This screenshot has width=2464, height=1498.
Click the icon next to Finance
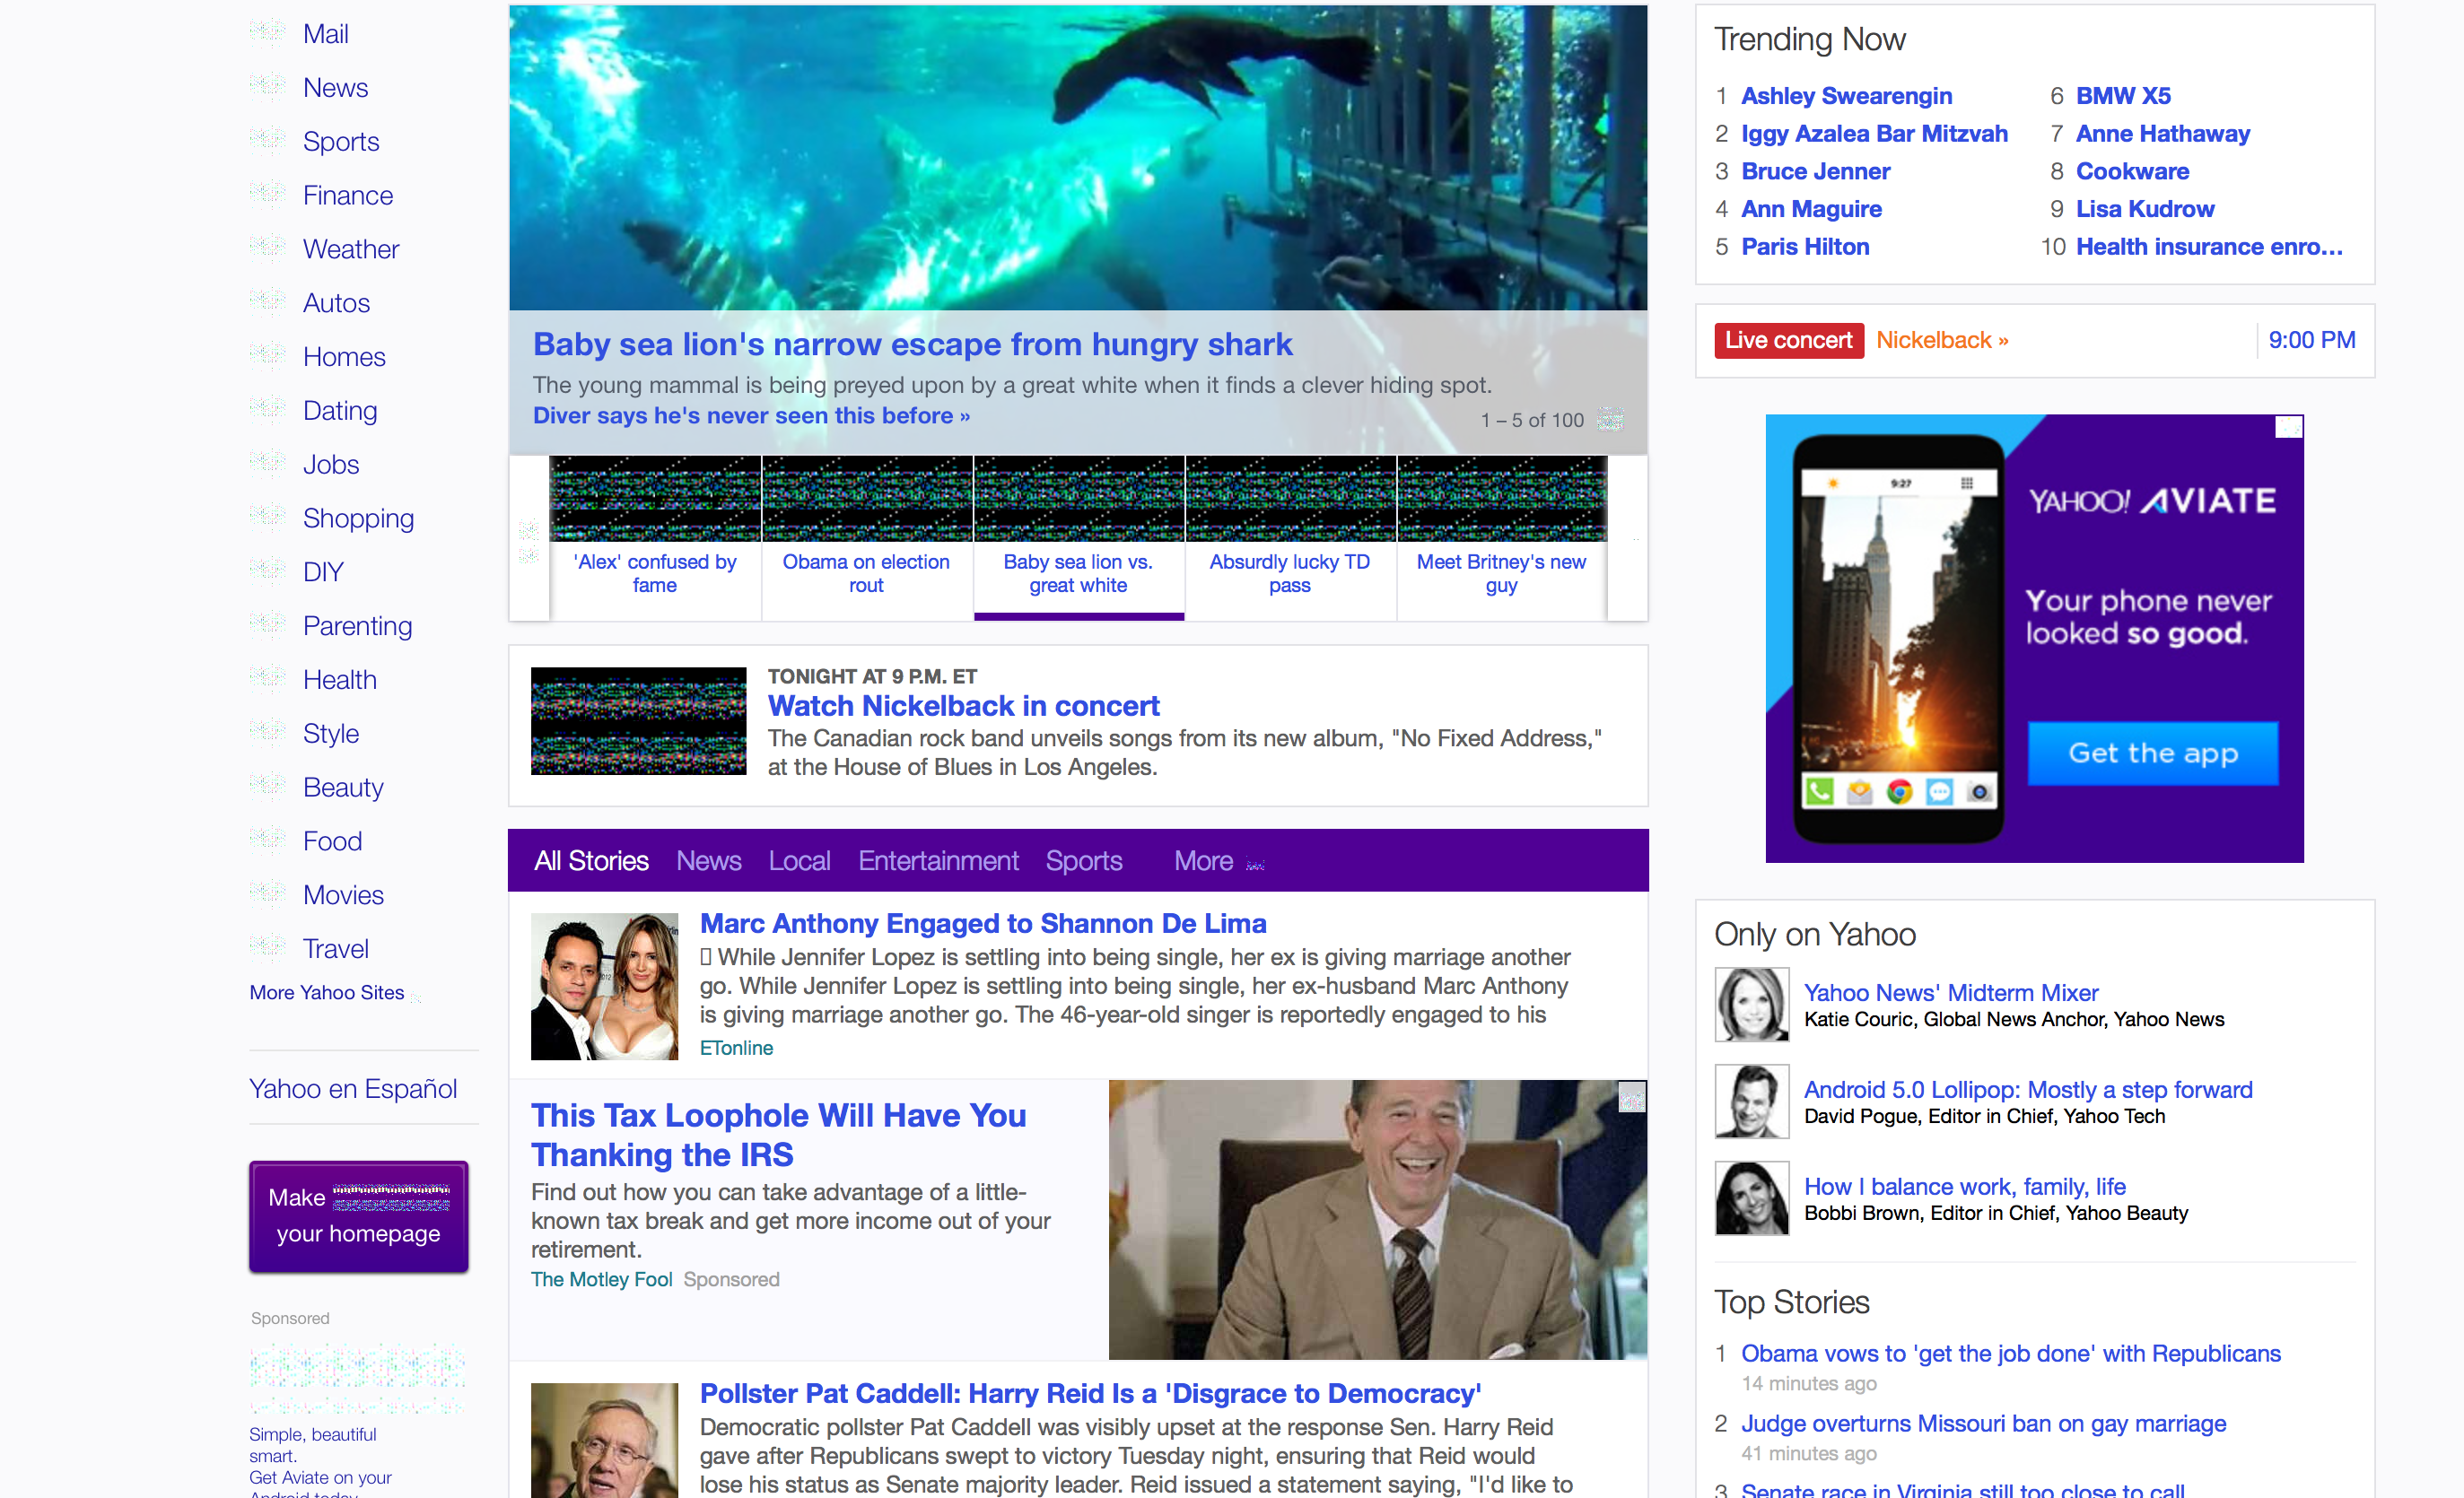[x=267, y=194]
